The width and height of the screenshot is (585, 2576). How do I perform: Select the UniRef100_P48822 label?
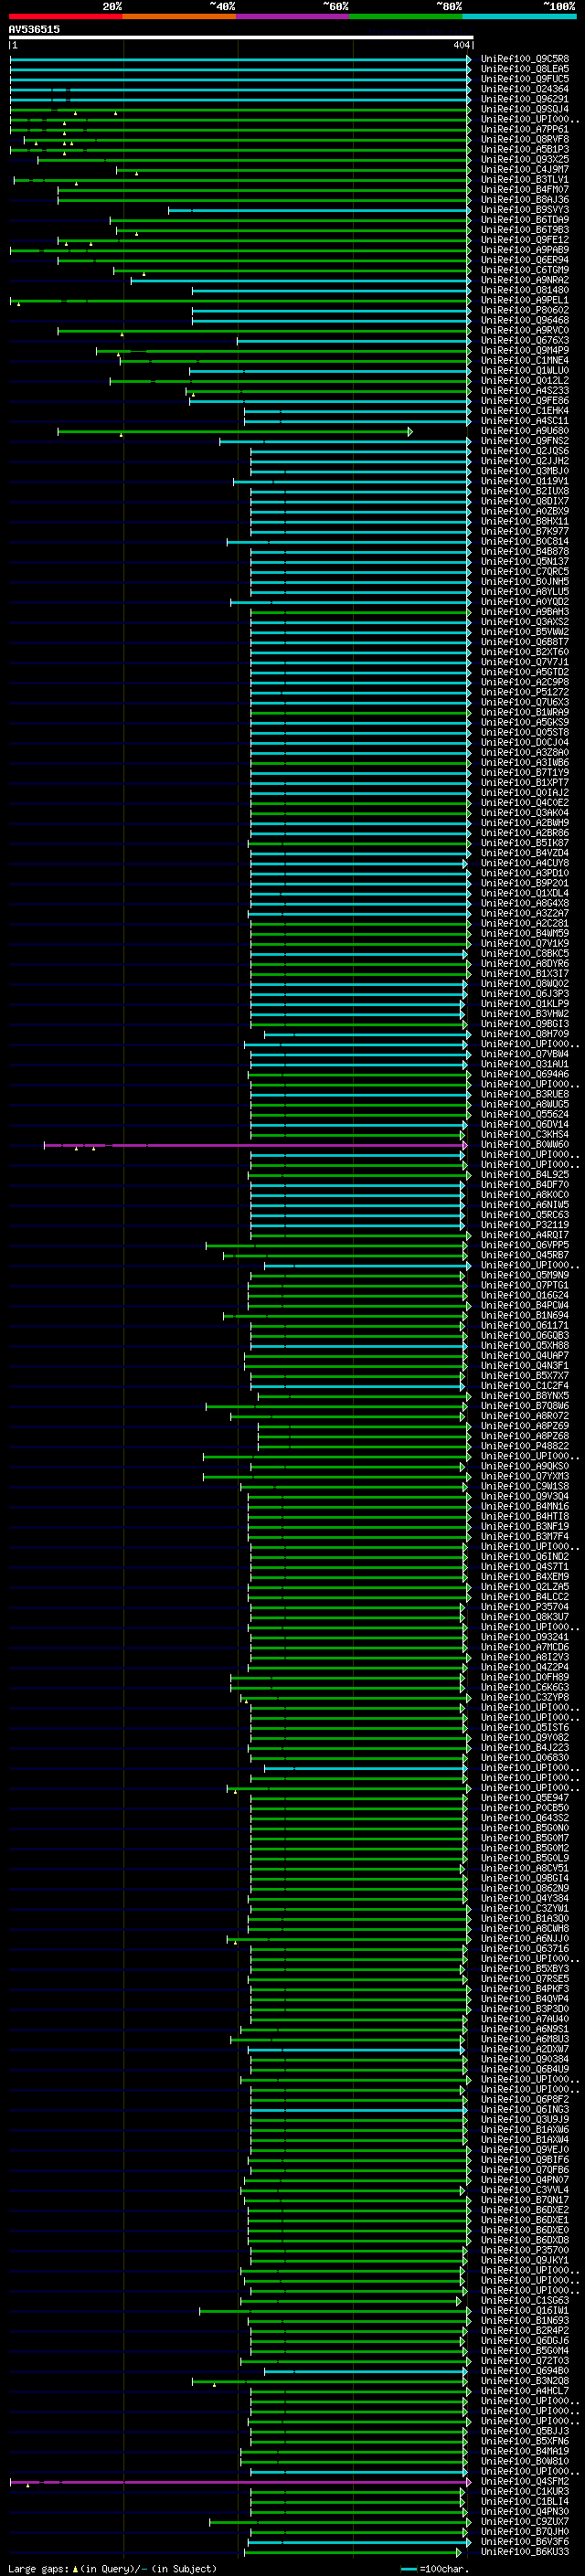tap(525, 1446)
